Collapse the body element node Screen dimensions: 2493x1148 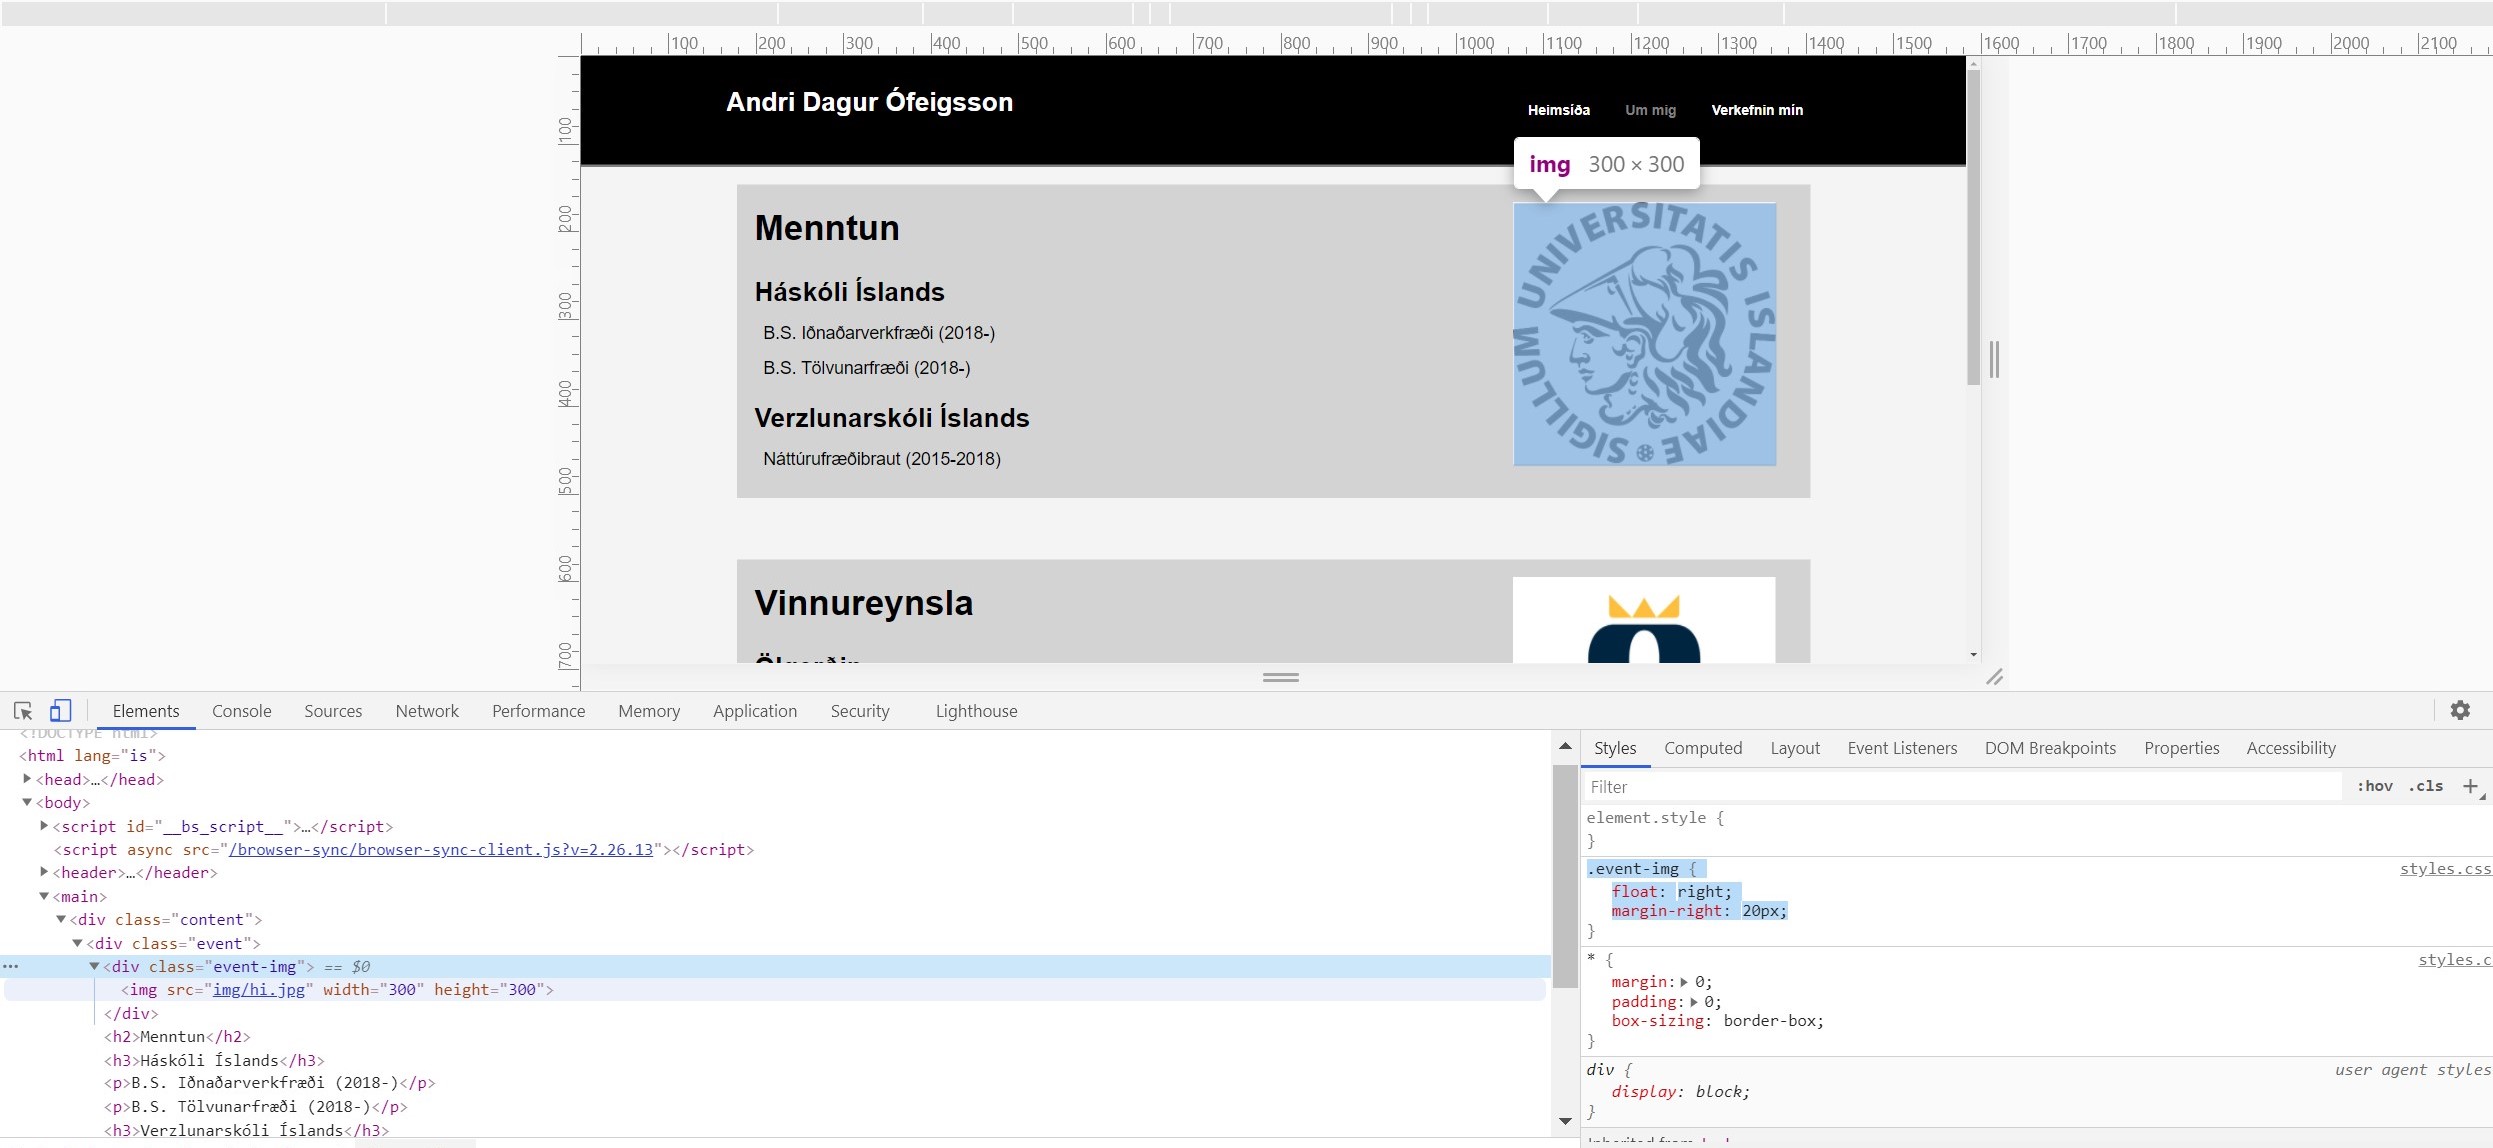tap(27, 802)
